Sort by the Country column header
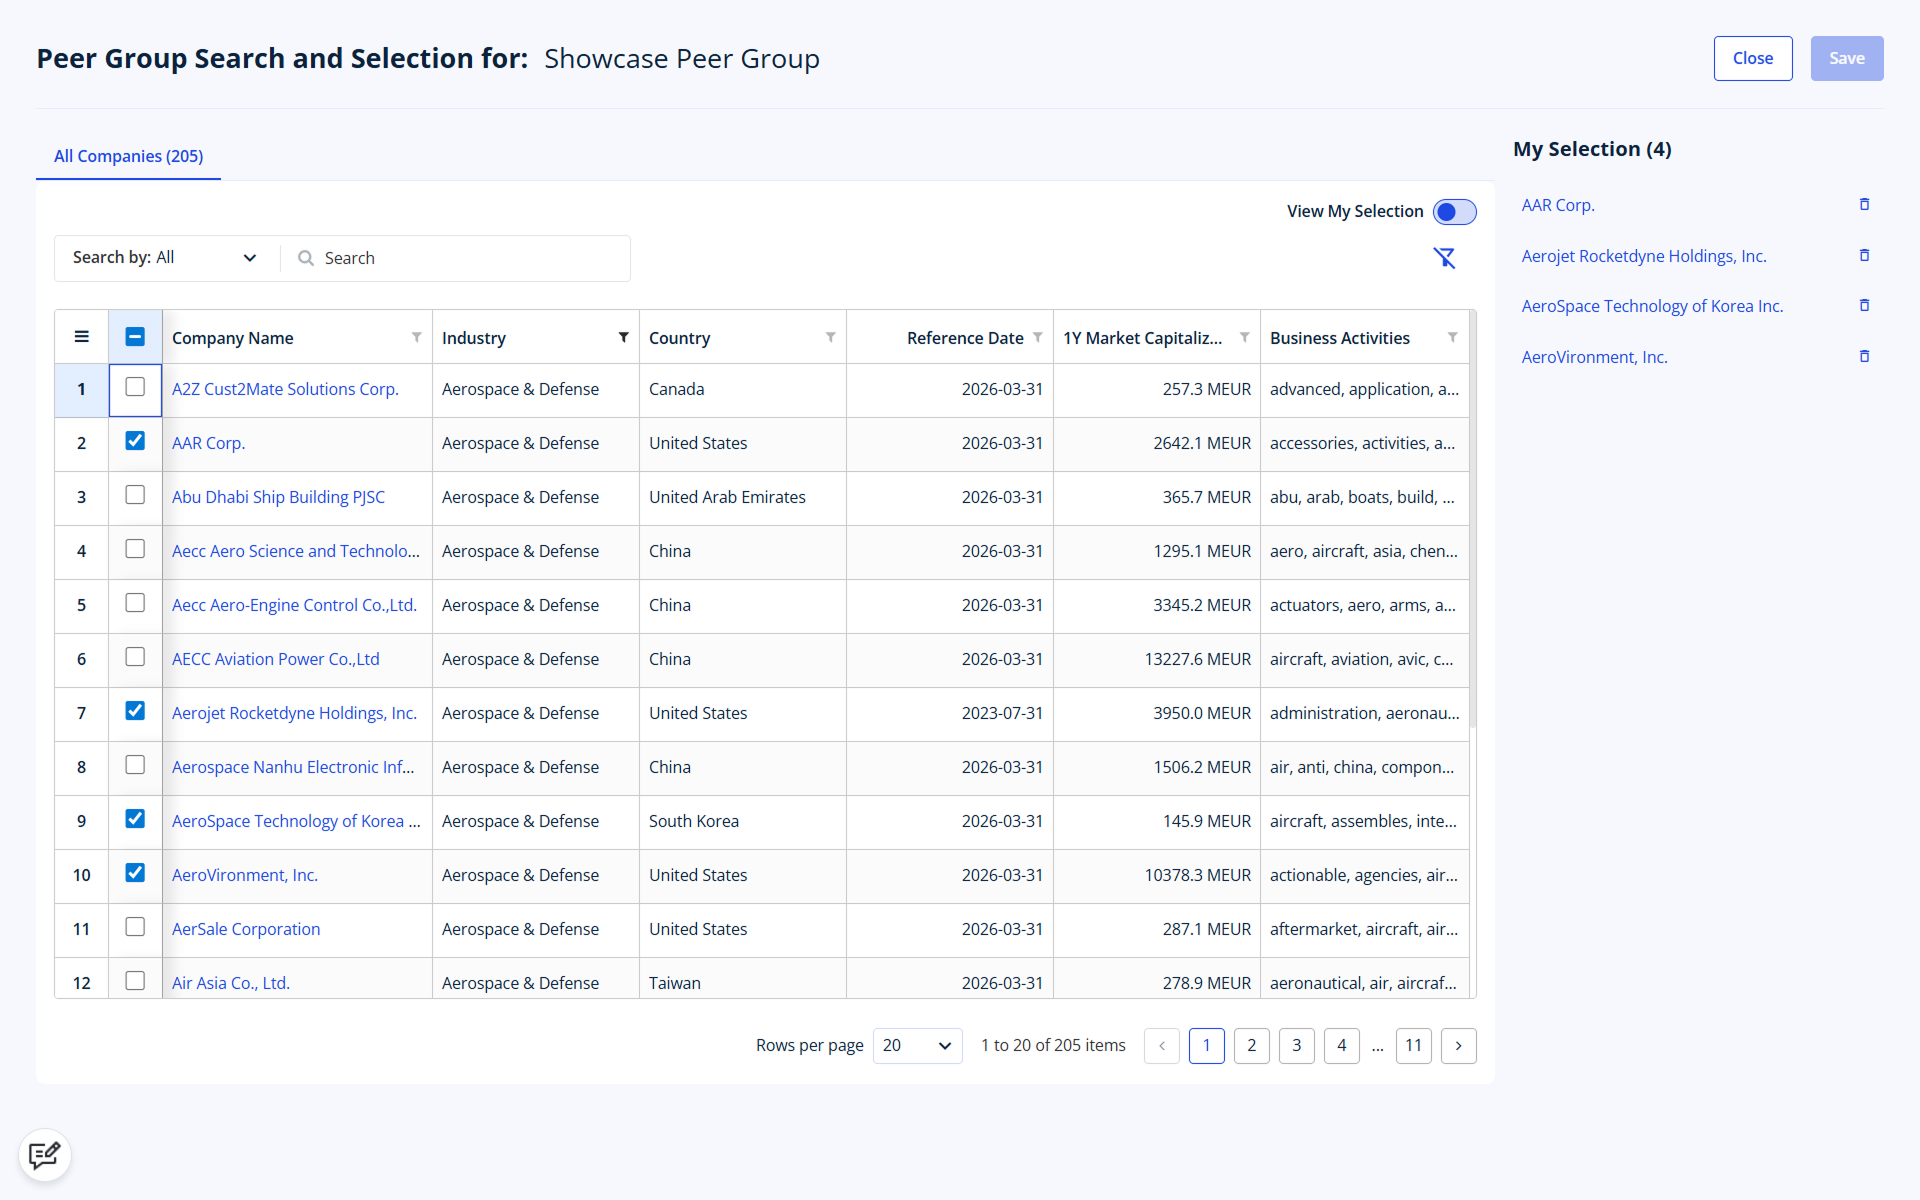The height and width of the screenshot is (1200, 1920). click(x=680, y=338)
